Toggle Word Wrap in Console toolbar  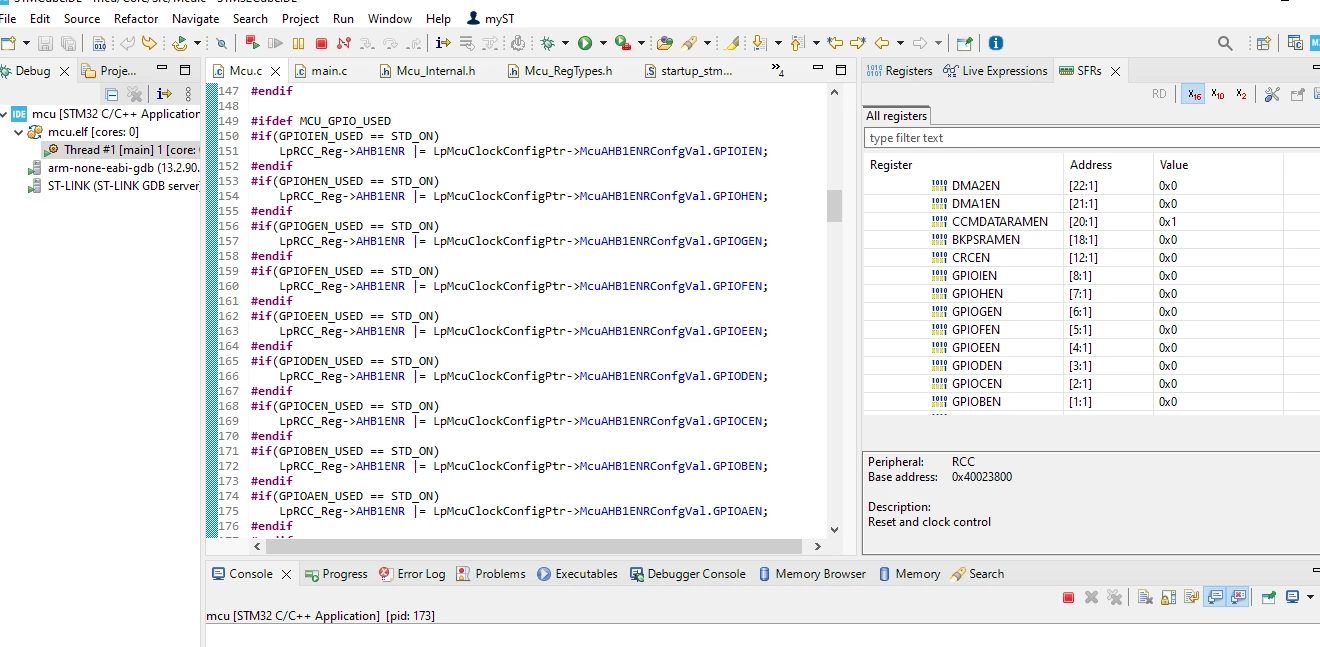pyautogui.click(x=1191, y=597)
